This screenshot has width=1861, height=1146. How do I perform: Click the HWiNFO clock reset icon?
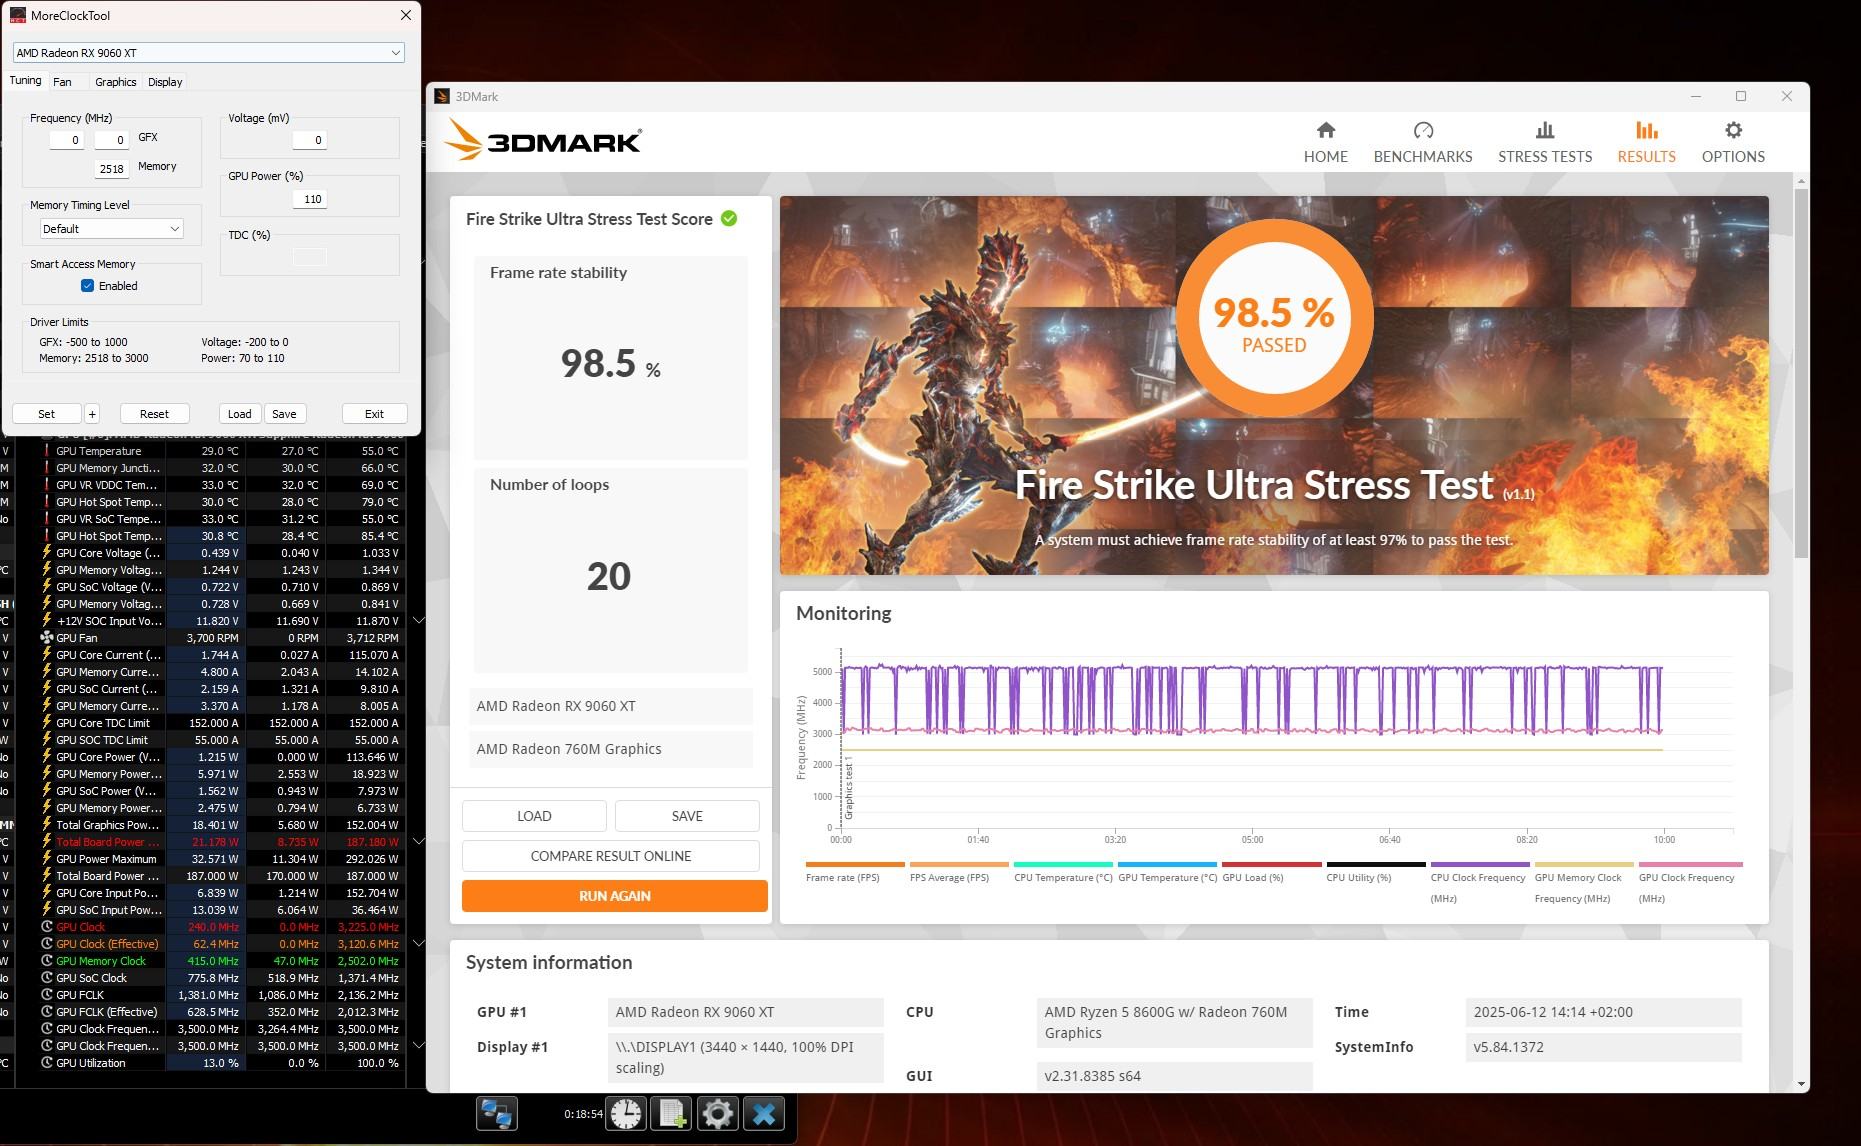[x=627, y=1113]
